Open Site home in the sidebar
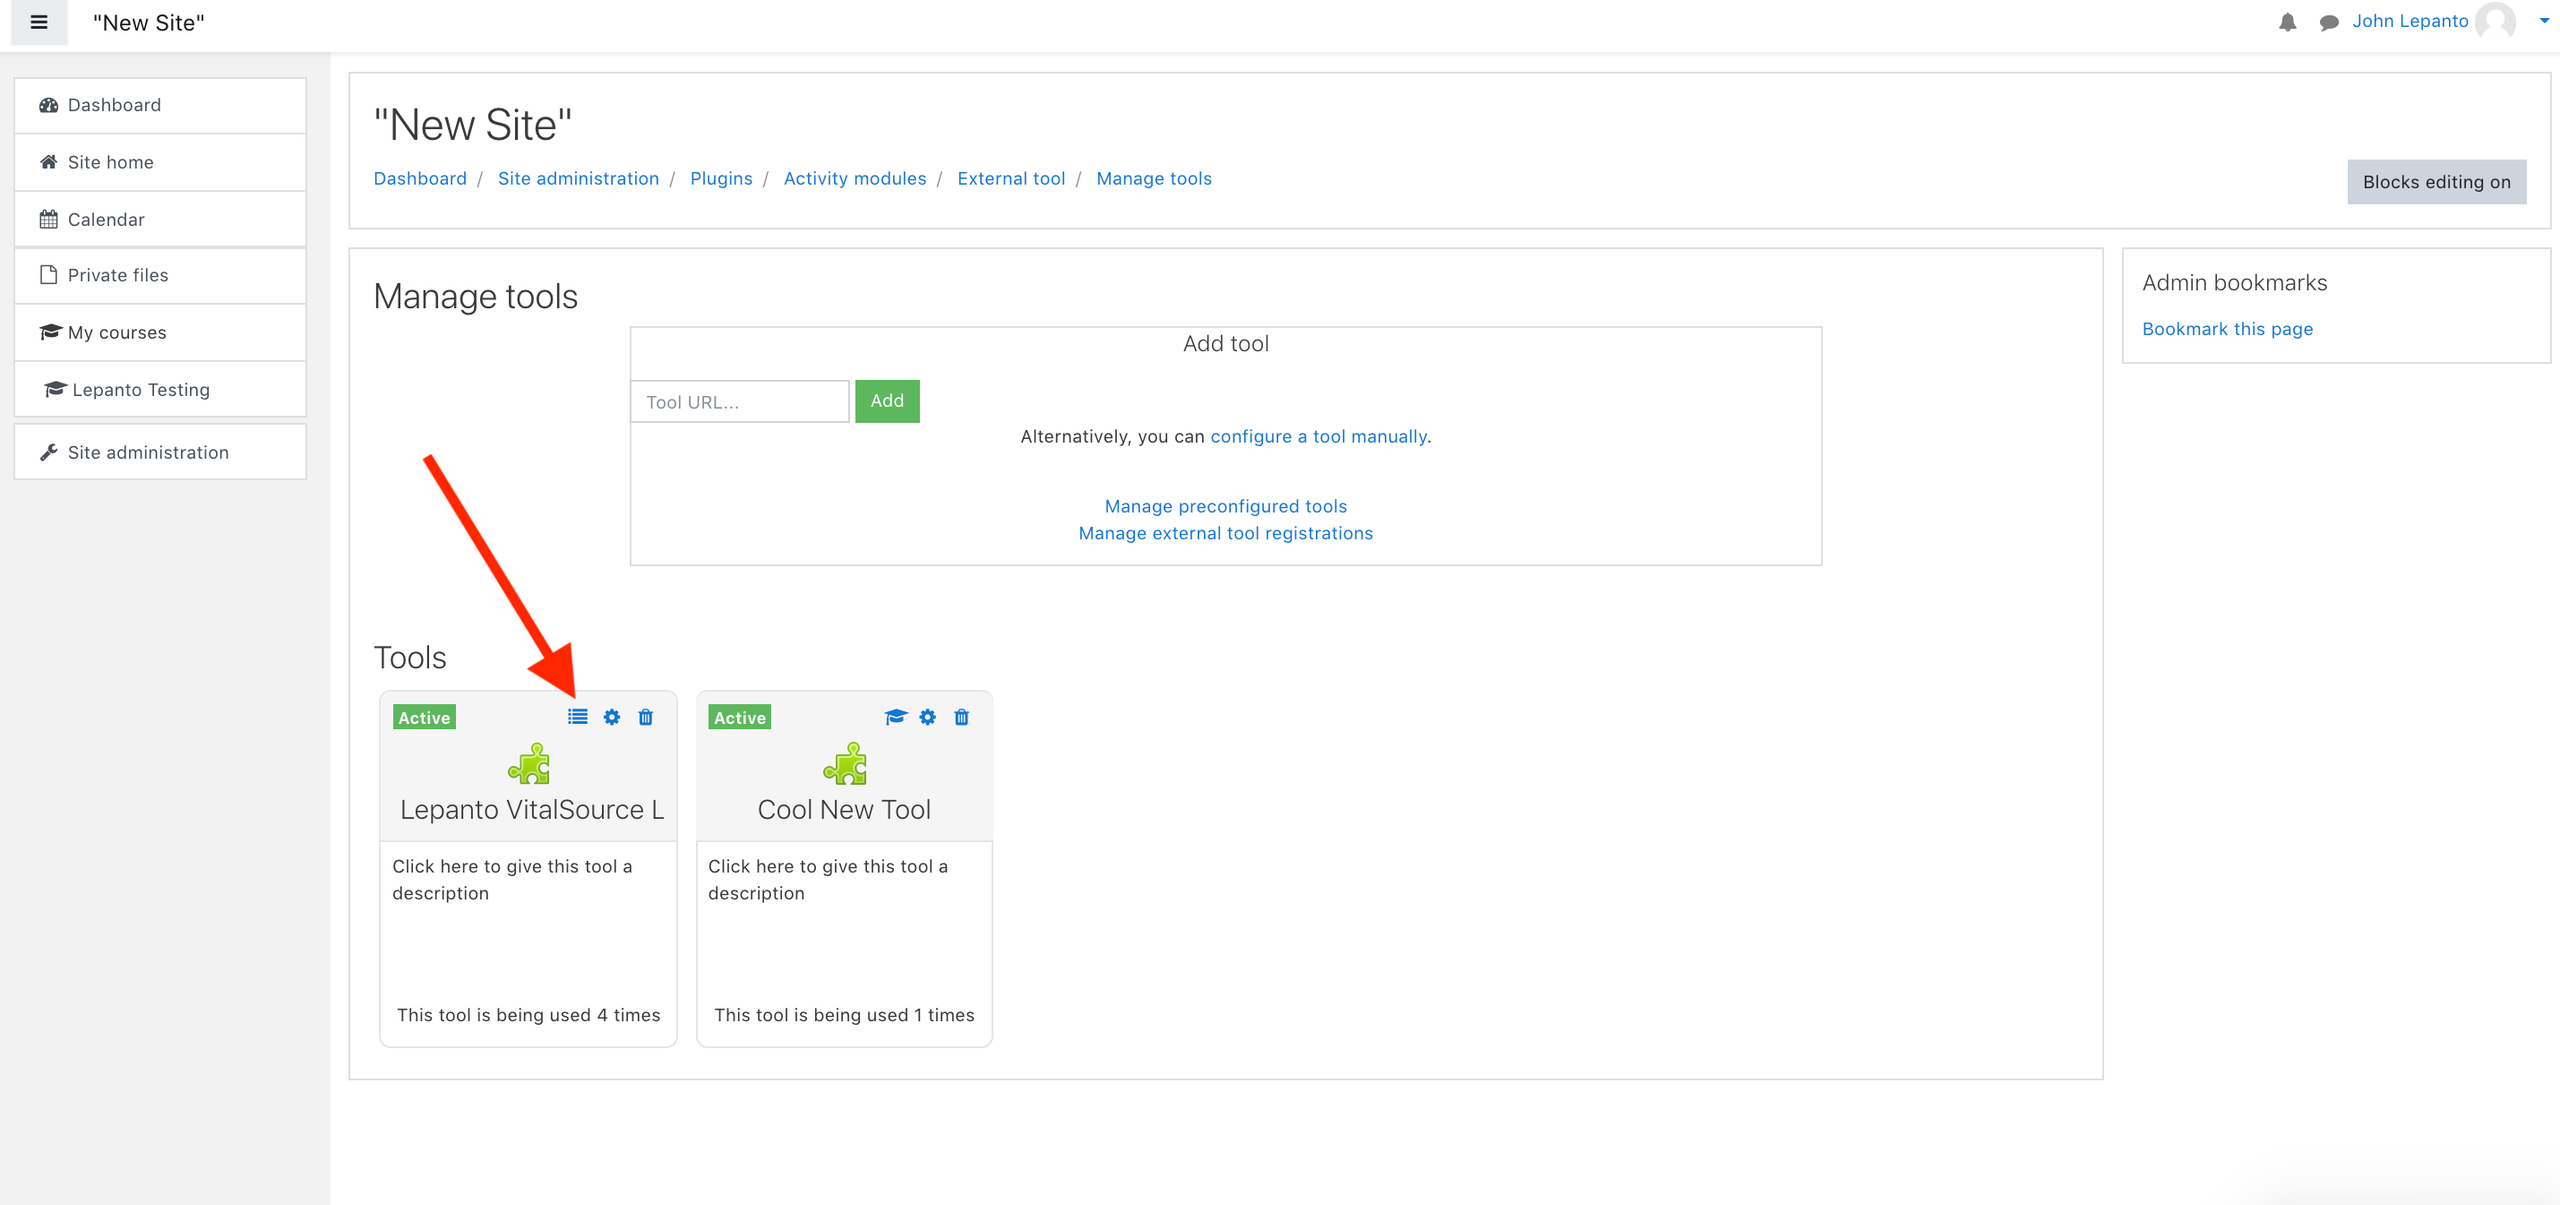The image size is (2560, 1205). pyautogui.click(x=160, y=162)
